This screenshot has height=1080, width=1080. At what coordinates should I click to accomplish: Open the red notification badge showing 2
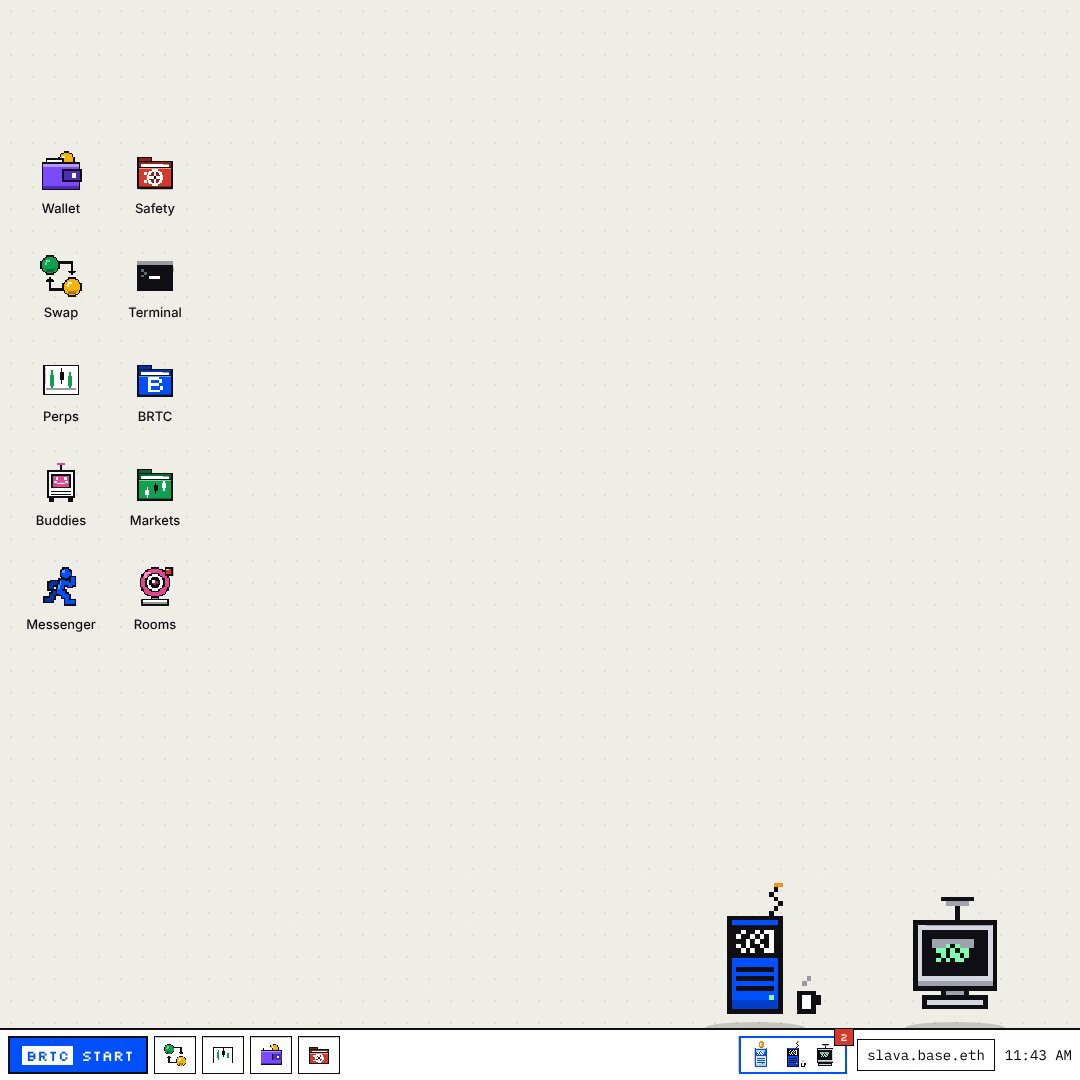[844, 1037]
